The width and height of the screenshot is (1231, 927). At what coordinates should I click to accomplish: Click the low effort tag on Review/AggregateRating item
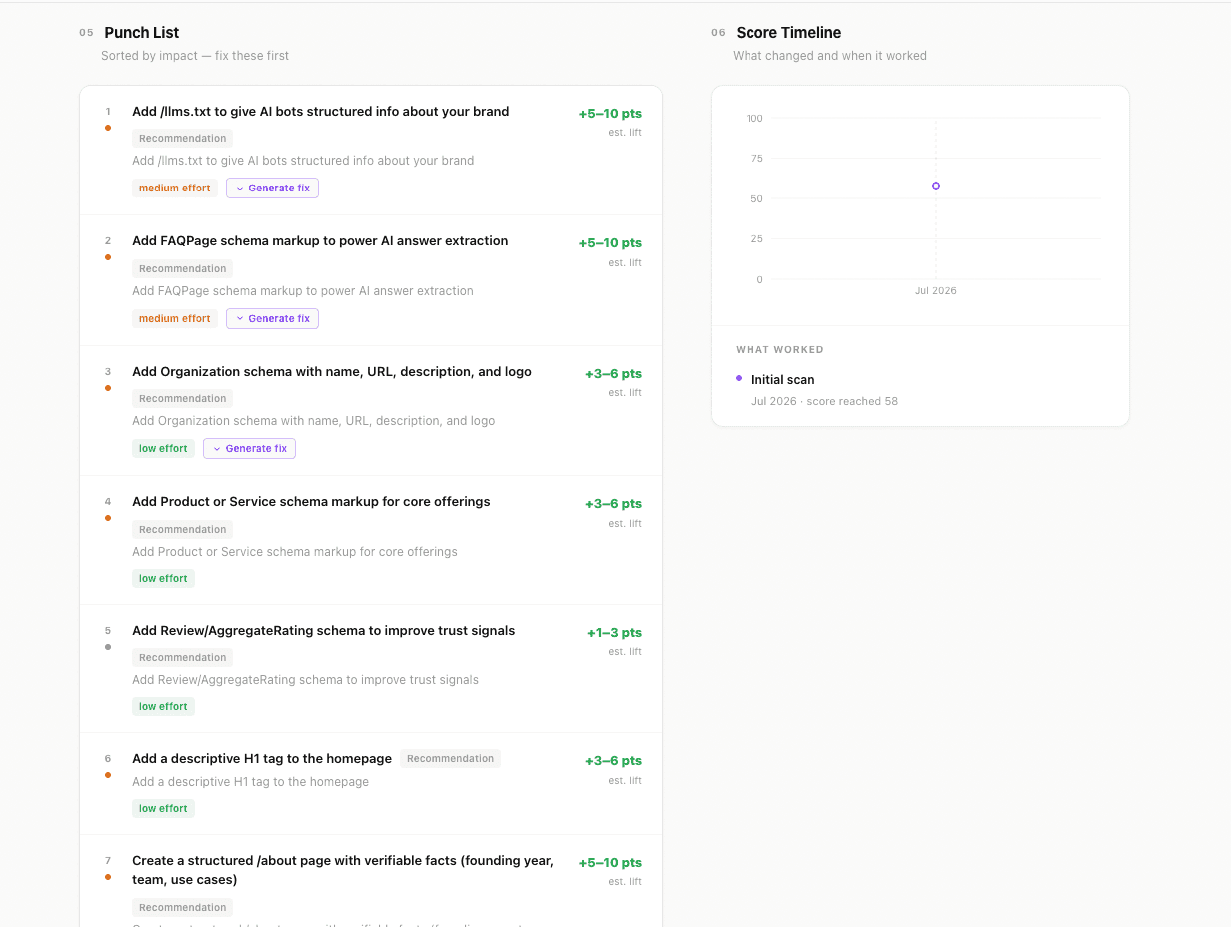click(163, 706)
